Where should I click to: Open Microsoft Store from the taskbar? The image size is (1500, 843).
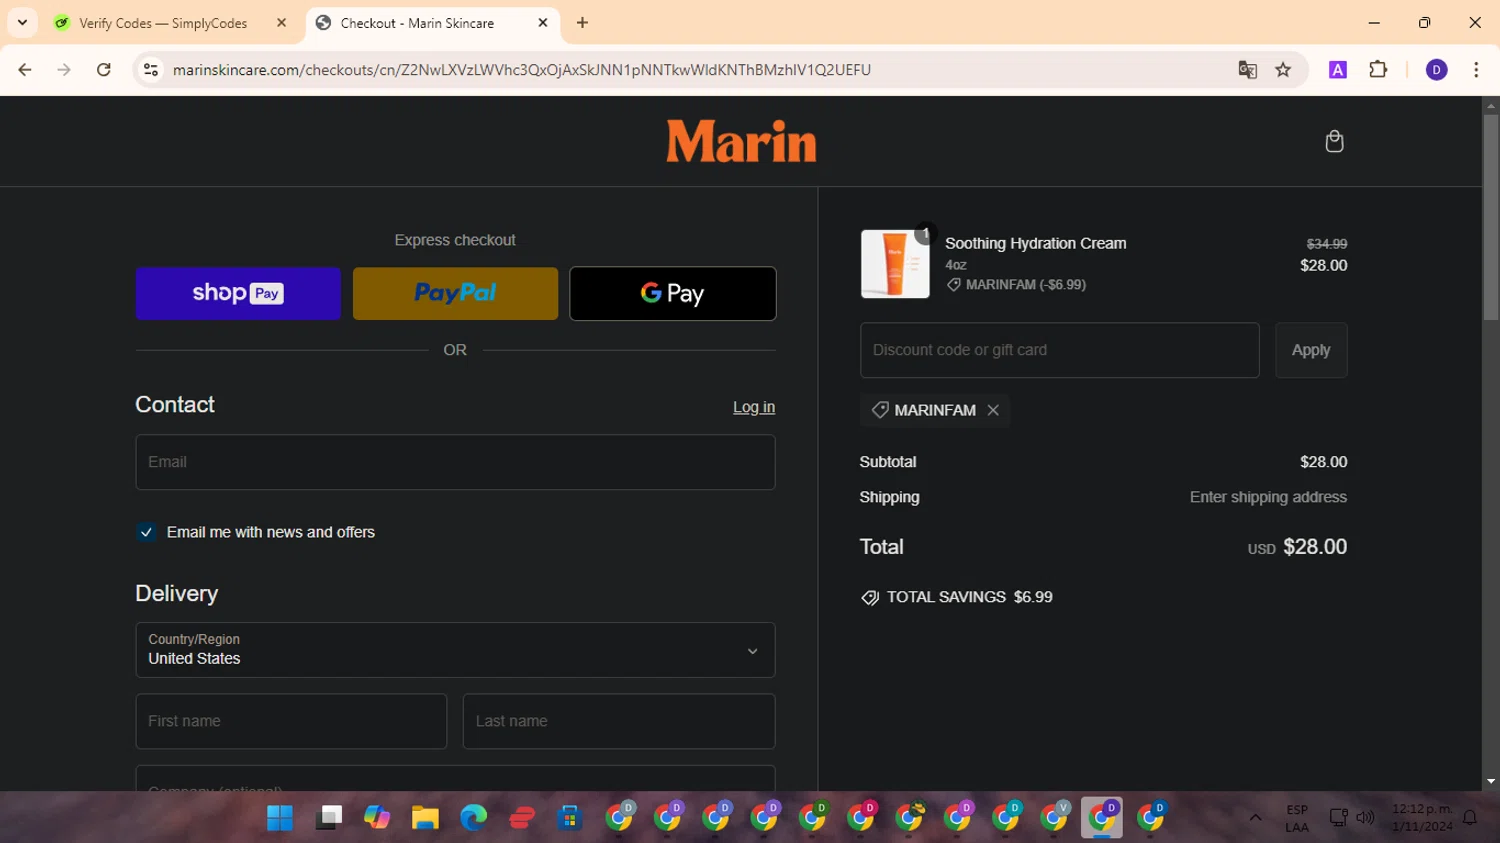[x=570, y=818]
